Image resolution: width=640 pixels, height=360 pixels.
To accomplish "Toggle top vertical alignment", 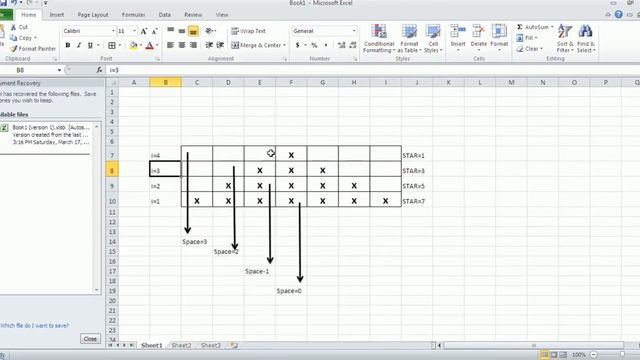I will click(171, 31).
